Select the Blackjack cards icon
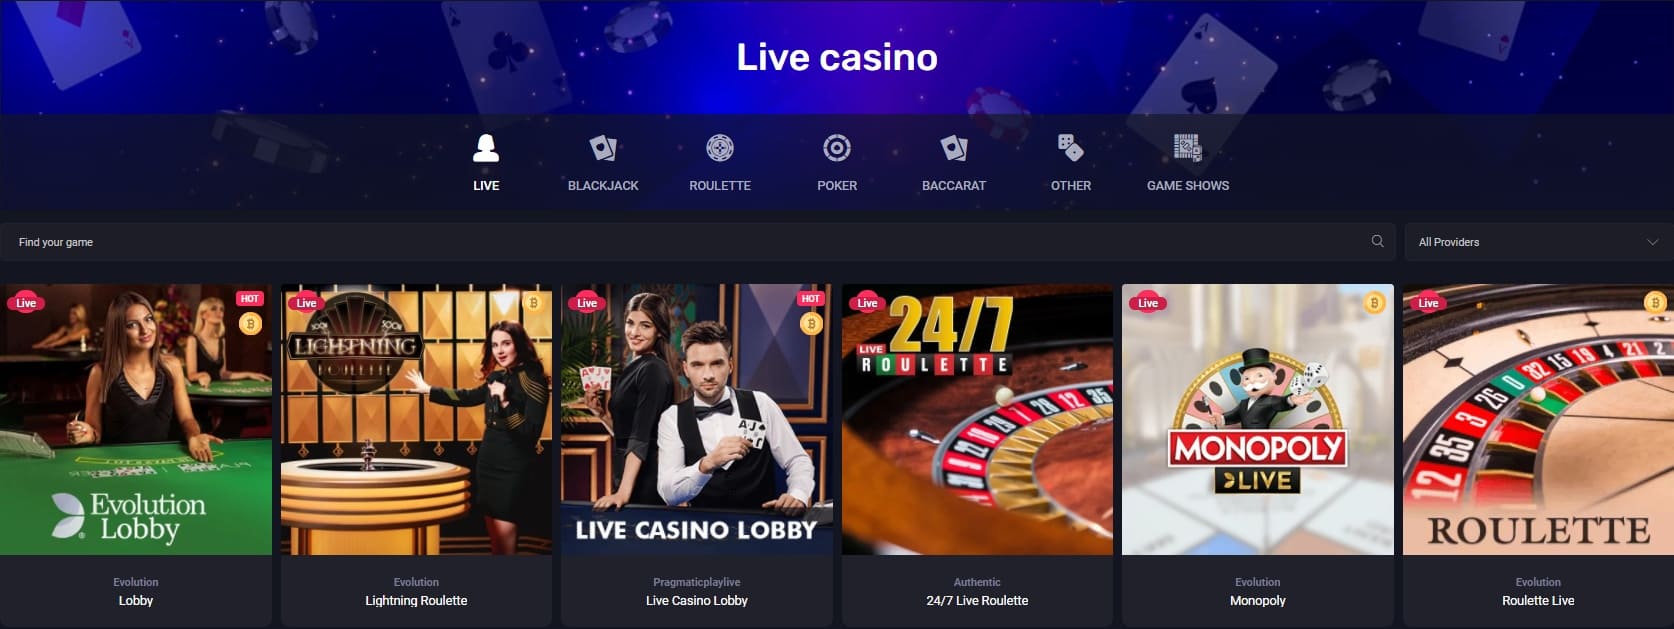Screen dimensions: 1674x629 tap(603, 148)
